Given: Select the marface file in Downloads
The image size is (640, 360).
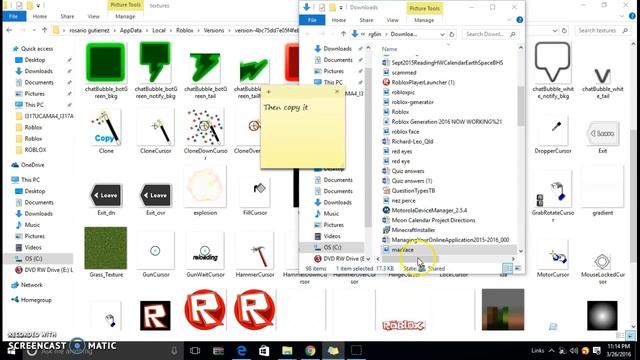Looking at the screenshot, I should (402, 249).
